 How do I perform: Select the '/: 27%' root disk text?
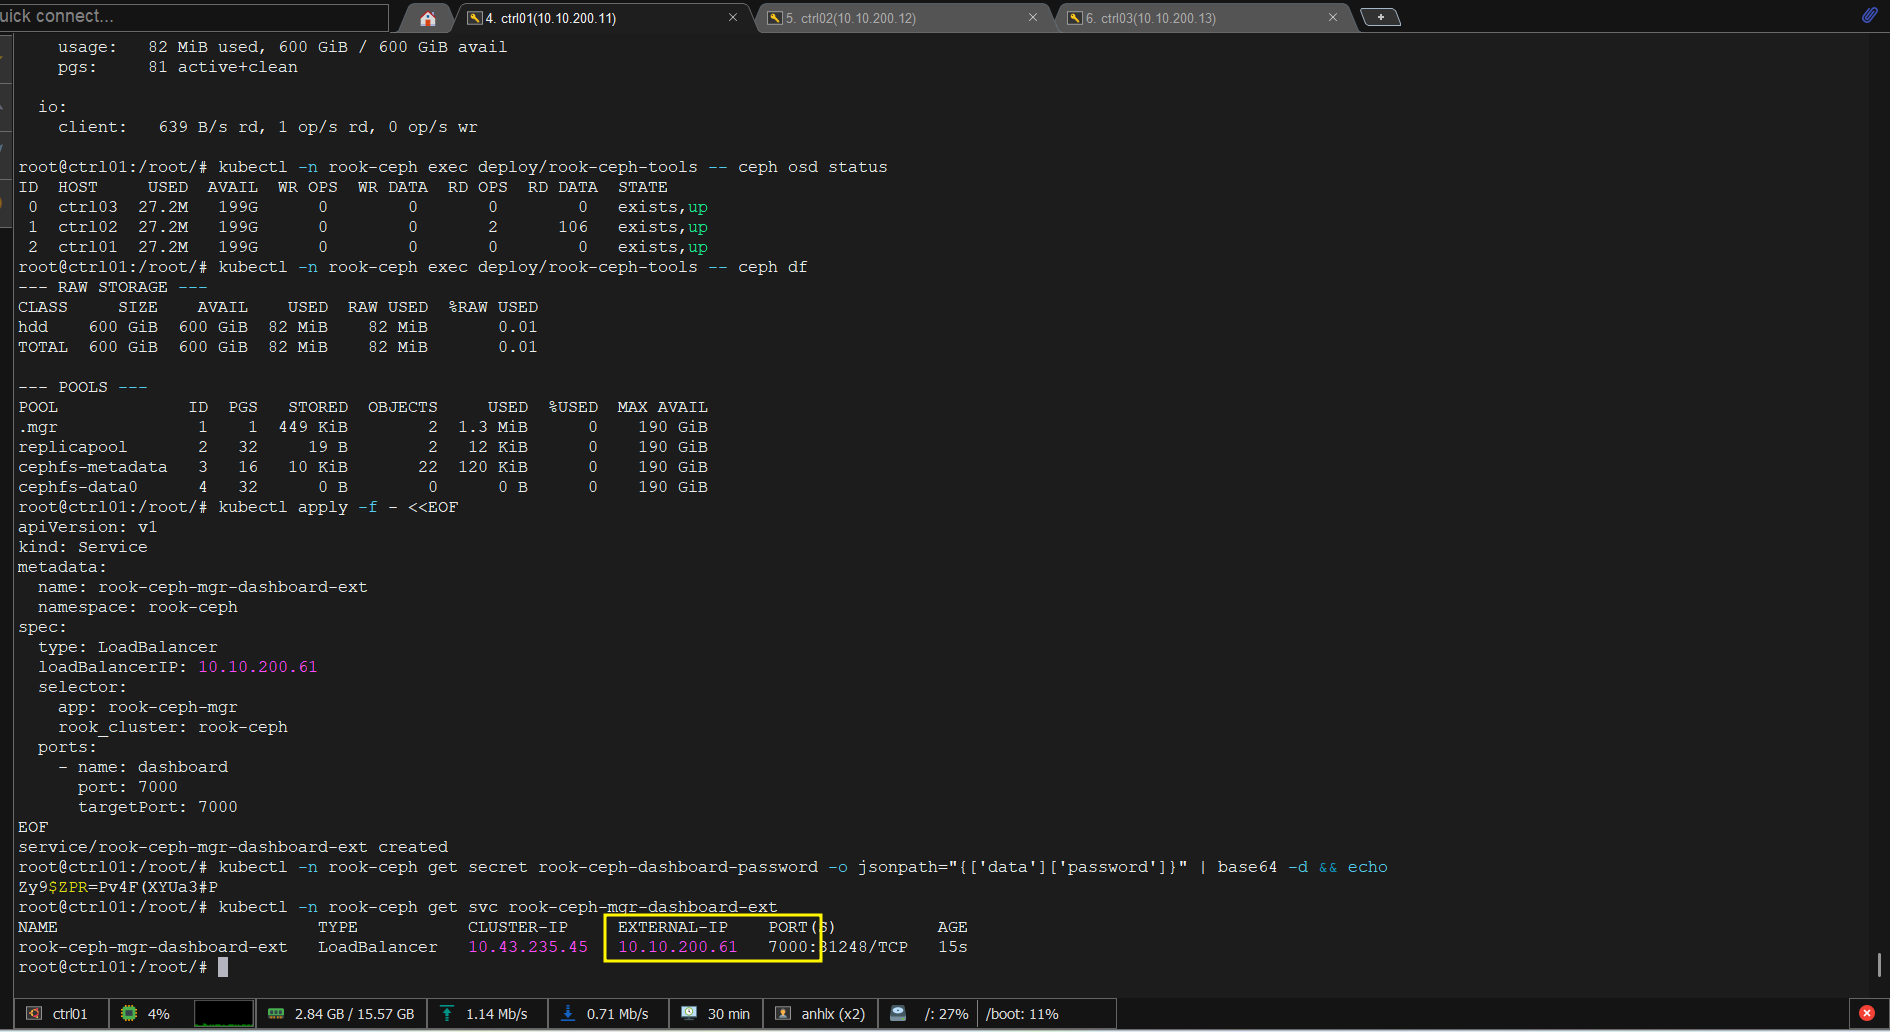pos(946,1014)
